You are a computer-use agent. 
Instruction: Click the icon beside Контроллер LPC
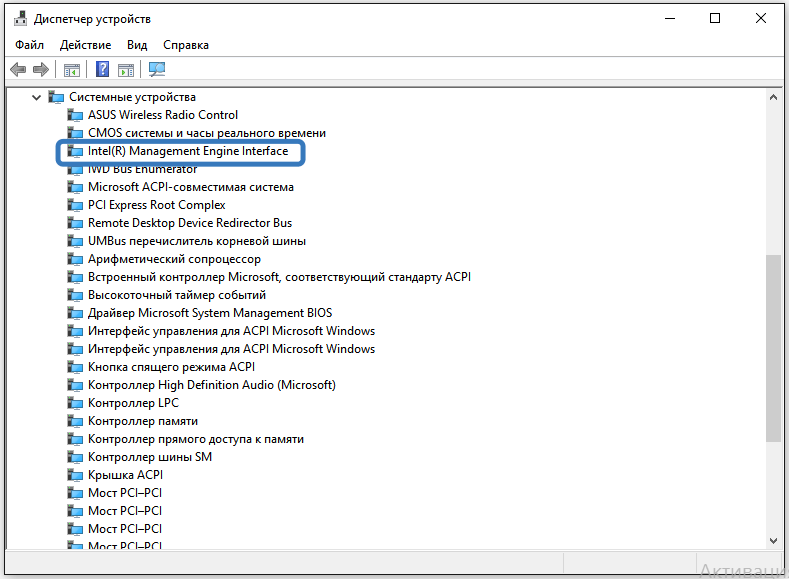75,403
